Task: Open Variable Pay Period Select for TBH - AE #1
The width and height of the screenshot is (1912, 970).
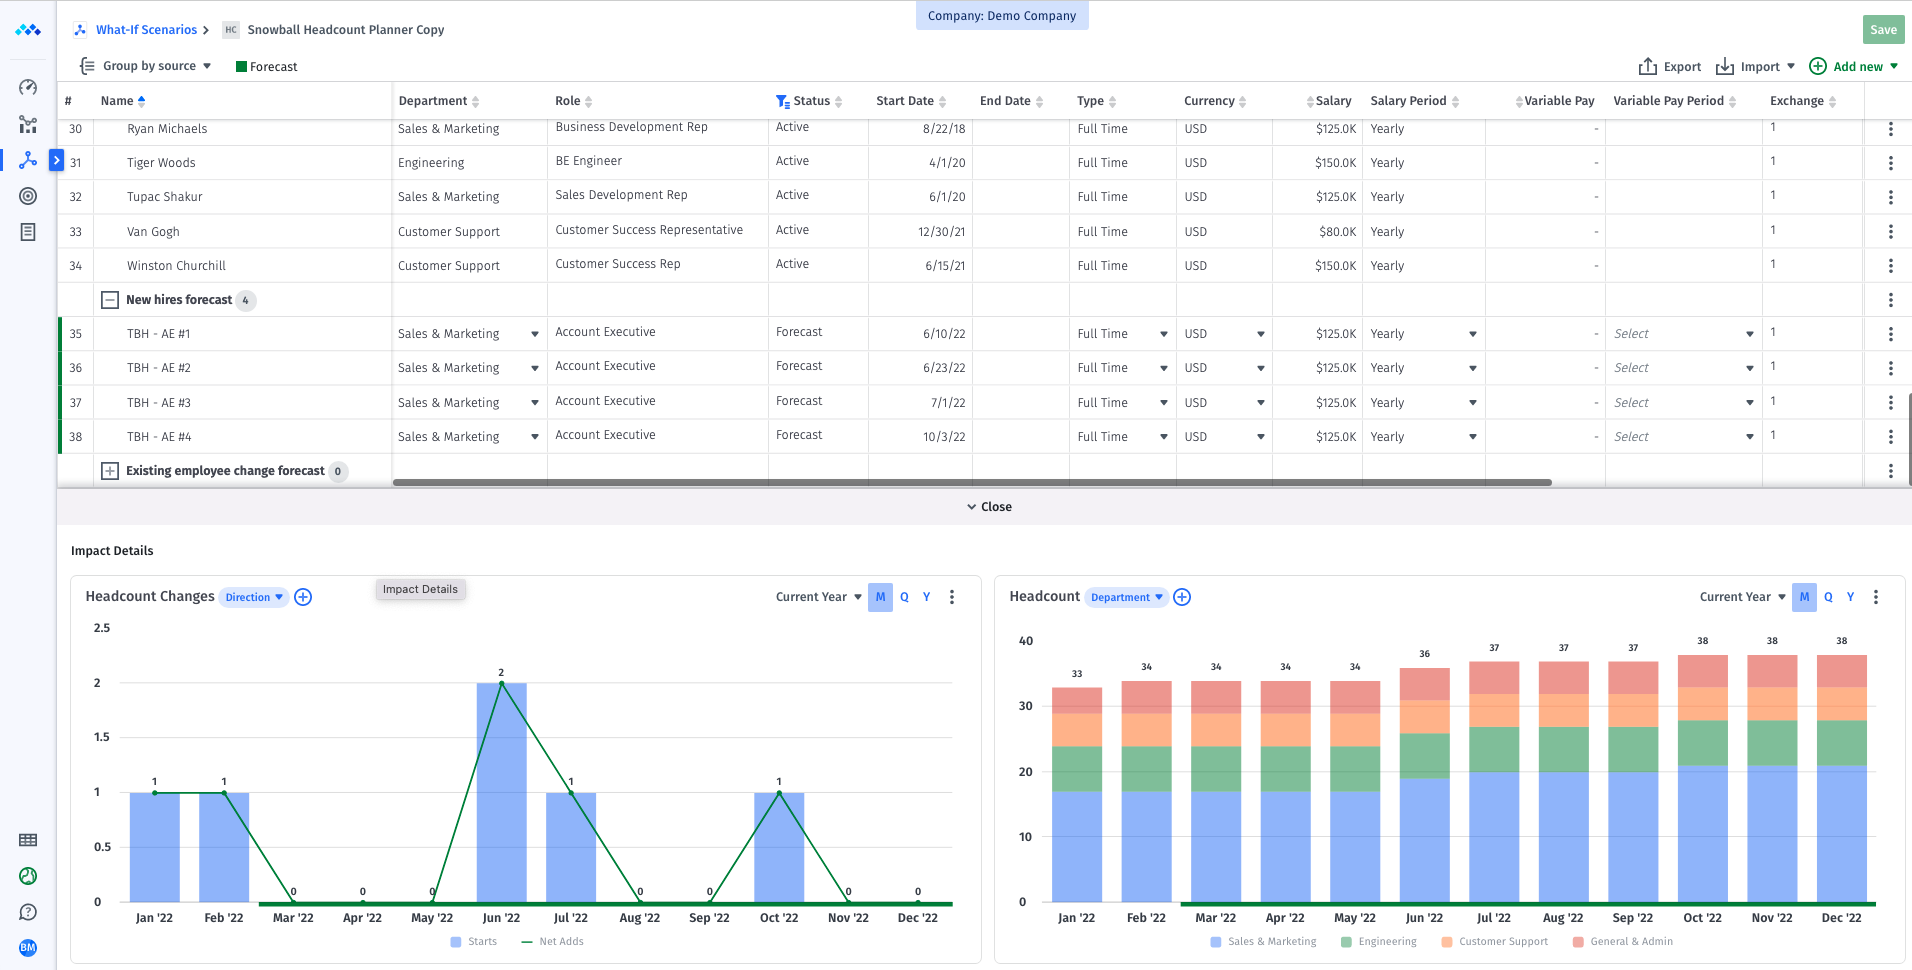Action: [x=1684, y=334]
